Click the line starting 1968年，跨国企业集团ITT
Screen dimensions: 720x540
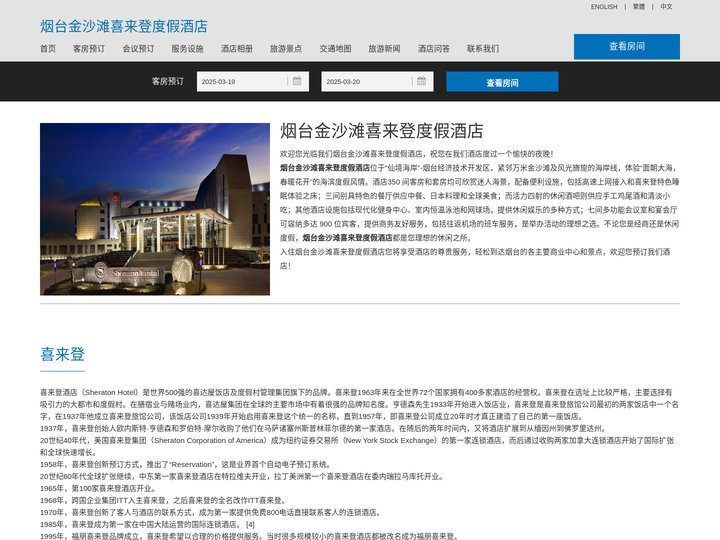[x=164, y=500]
